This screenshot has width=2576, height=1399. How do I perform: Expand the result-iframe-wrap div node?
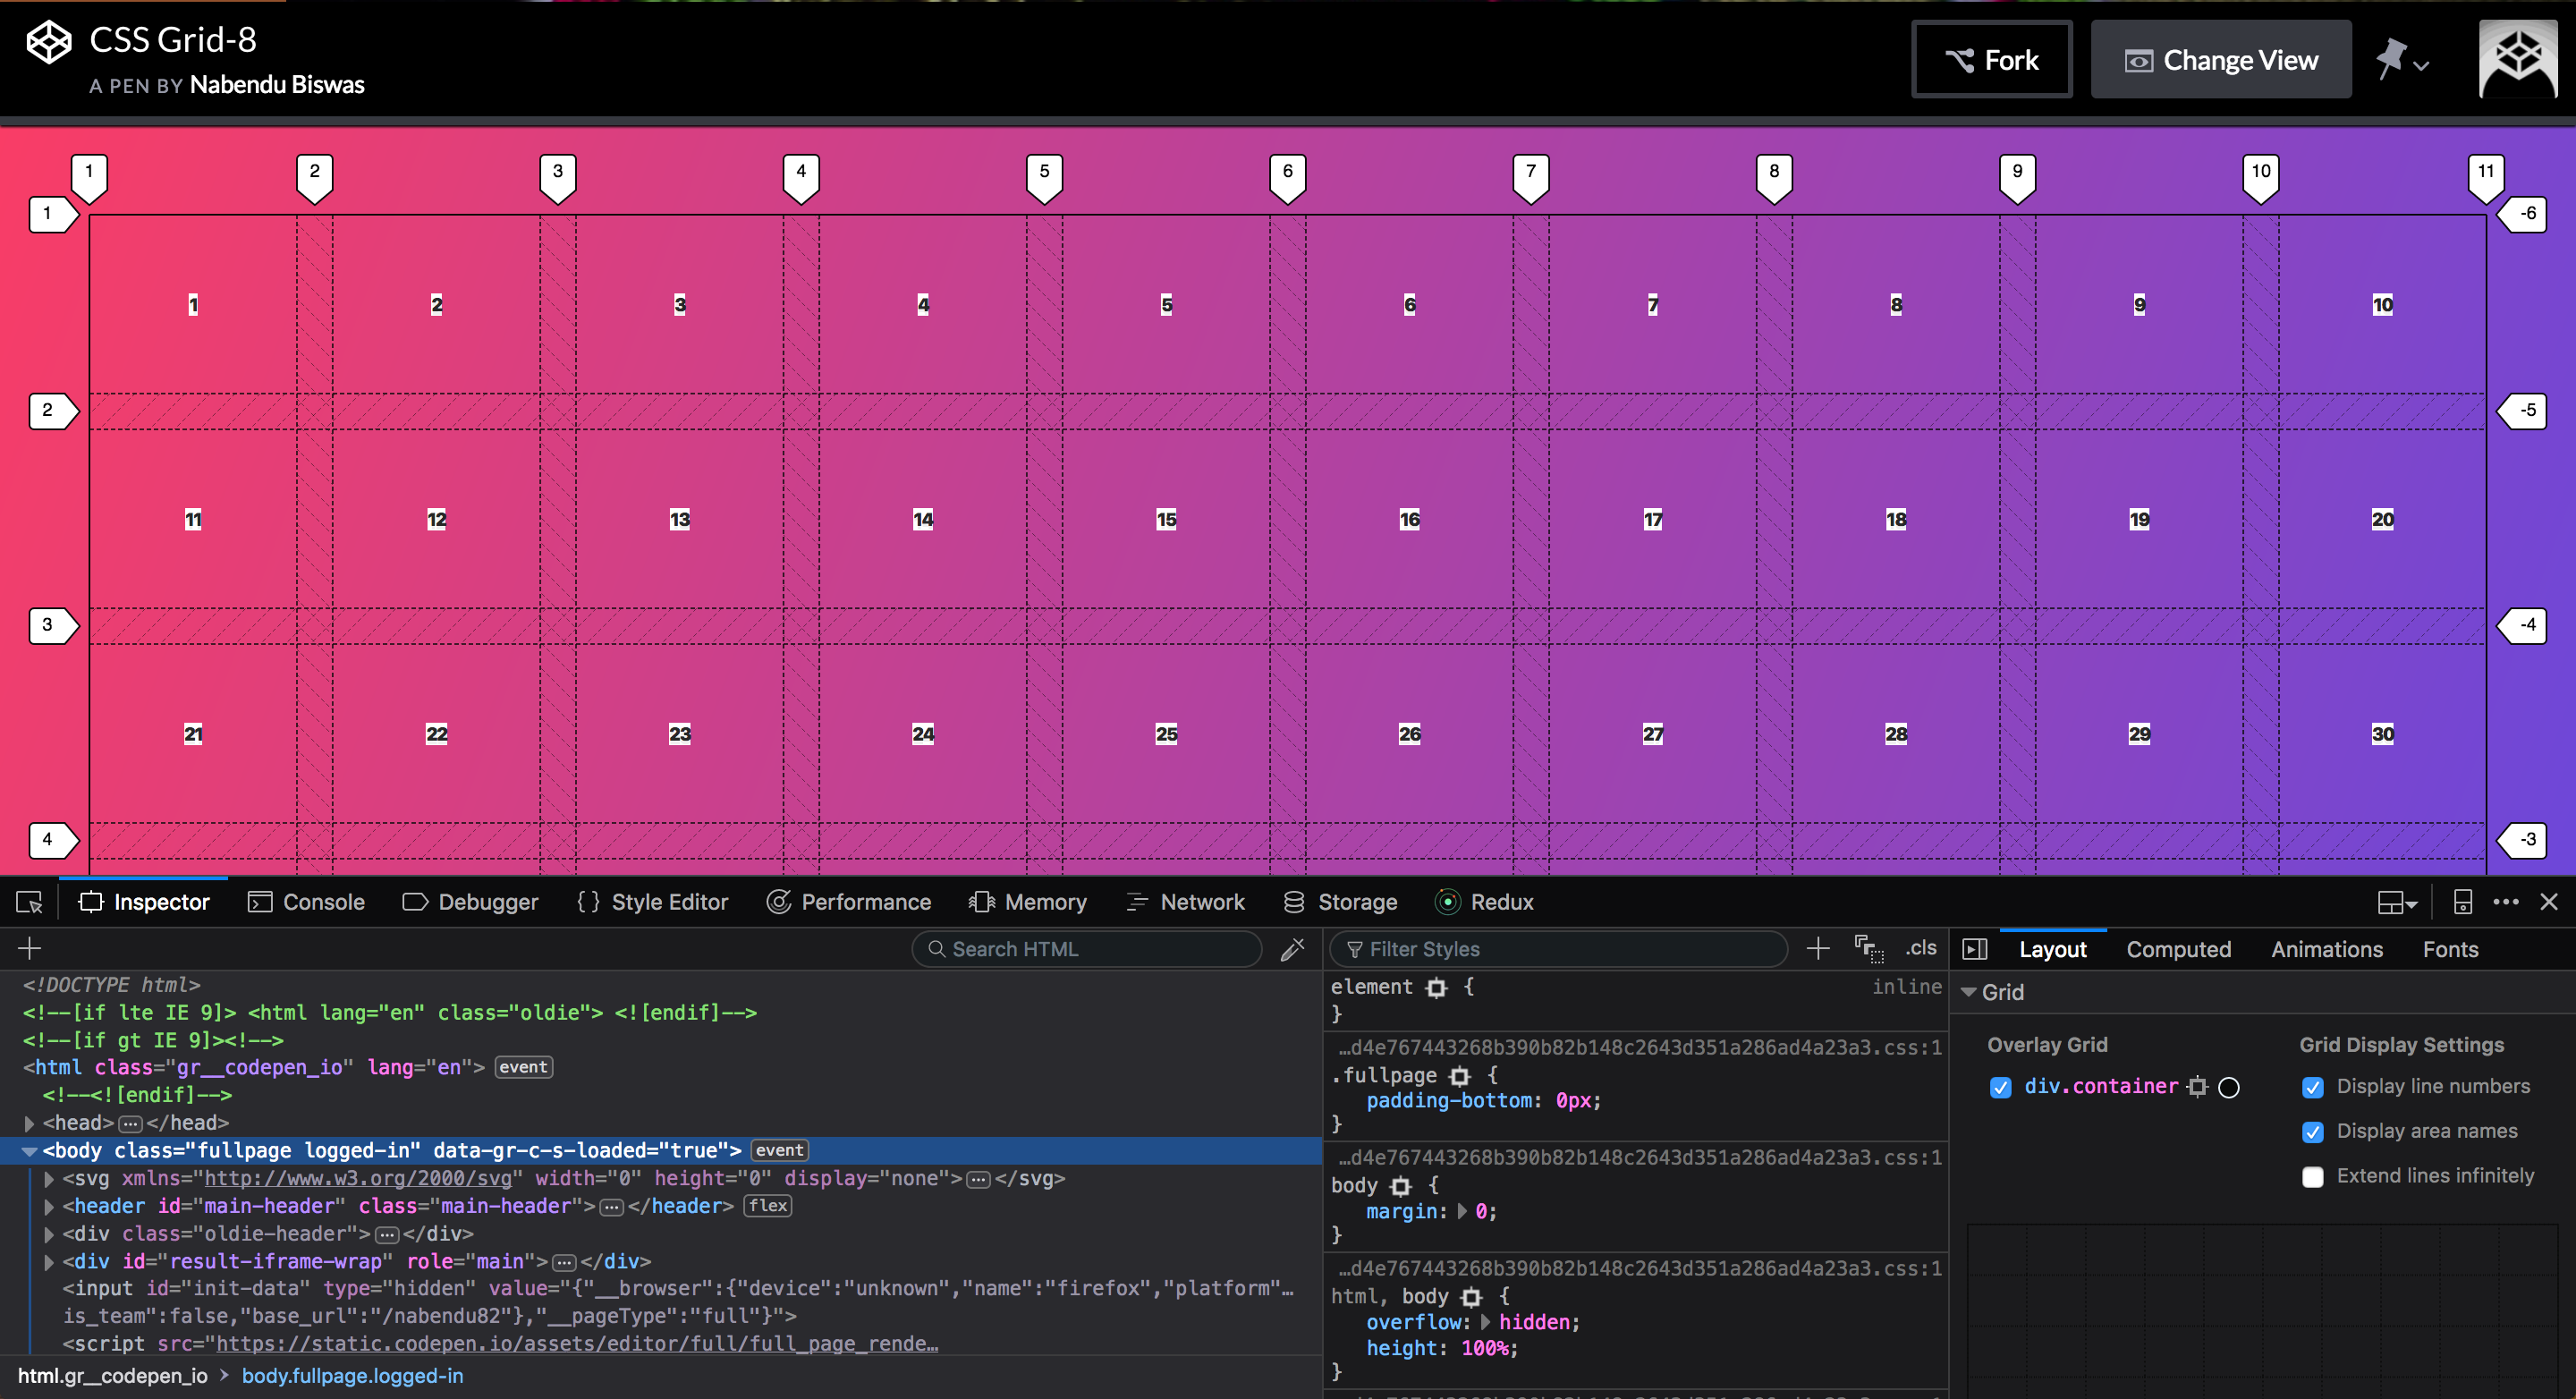click(49, 1263)
